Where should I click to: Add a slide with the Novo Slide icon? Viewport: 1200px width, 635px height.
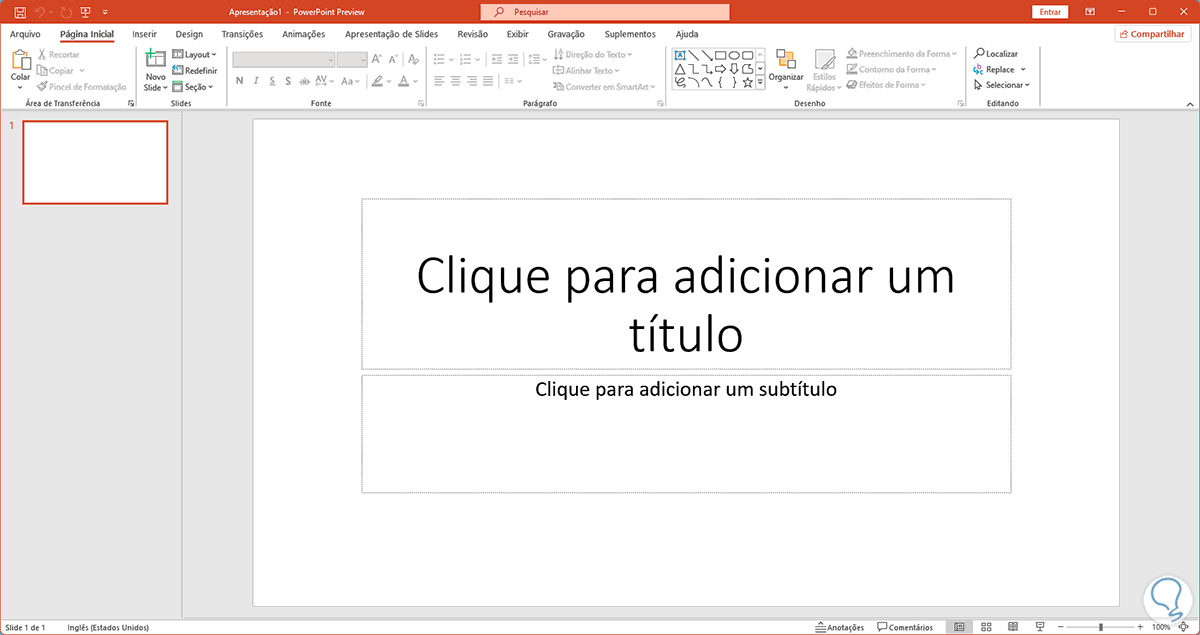click(x=155, y=61)
